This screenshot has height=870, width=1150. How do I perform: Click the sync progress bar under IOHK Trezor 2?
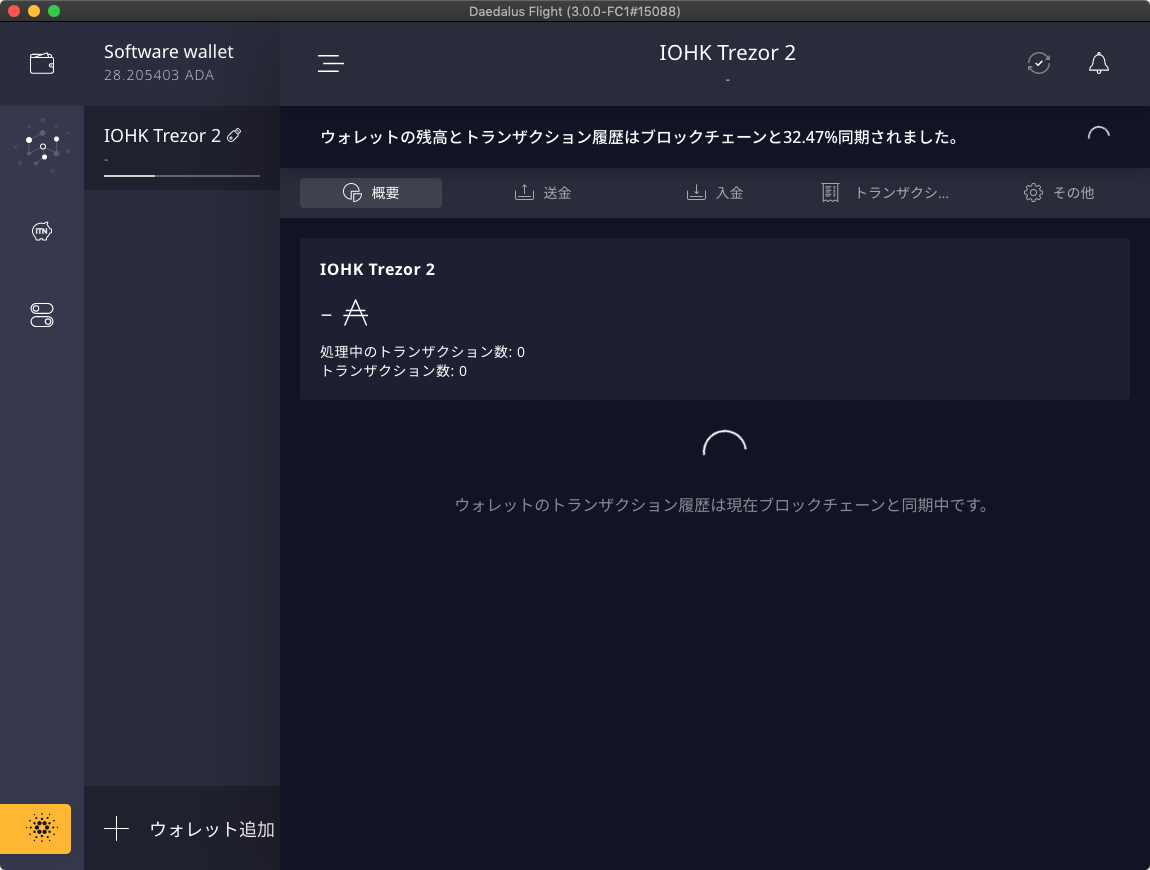(182, 176)
